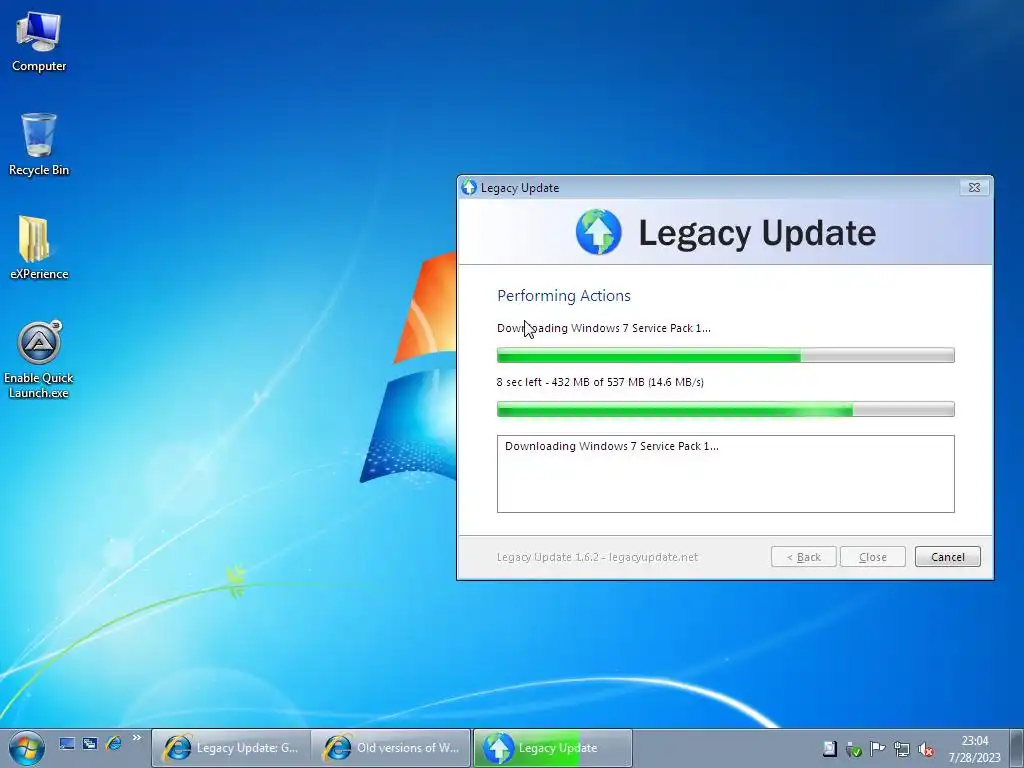Open the Windows Start menu orb
Viewport: 1024px width, 768px height.
(x=26, y=748)
